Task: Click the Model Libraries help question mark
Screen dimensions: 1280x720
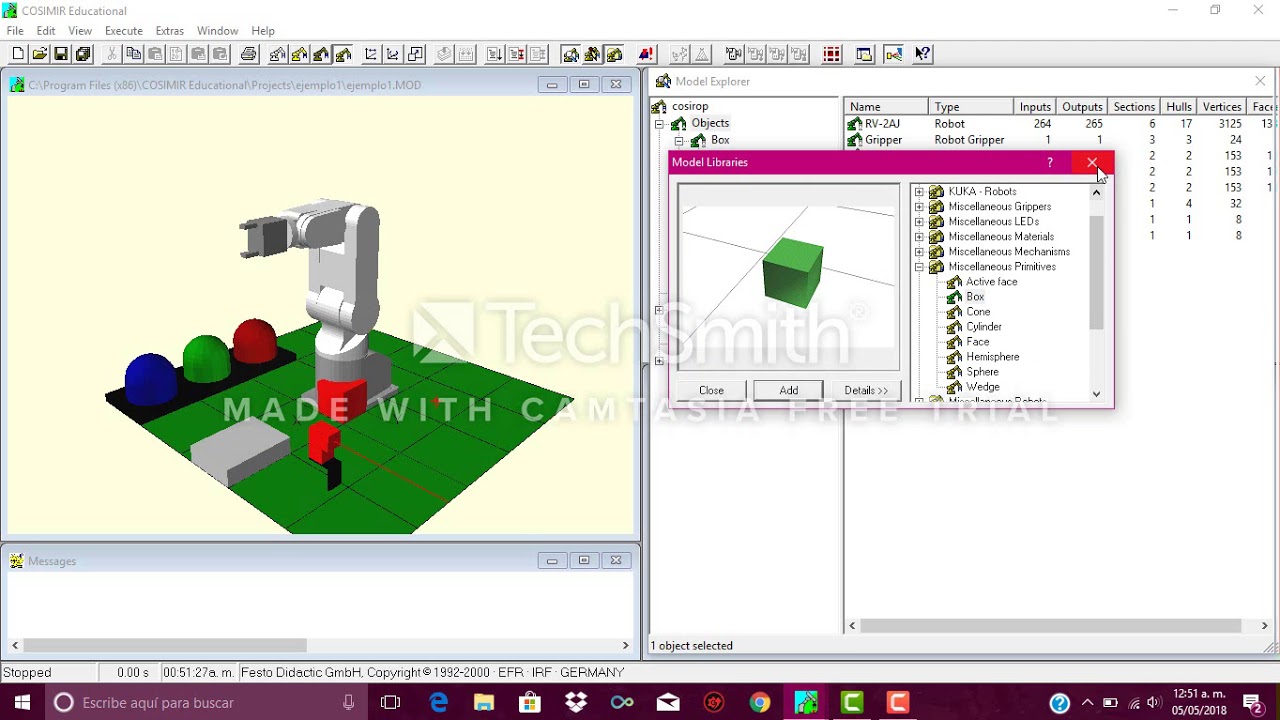Action: (x=1049, y=162)
